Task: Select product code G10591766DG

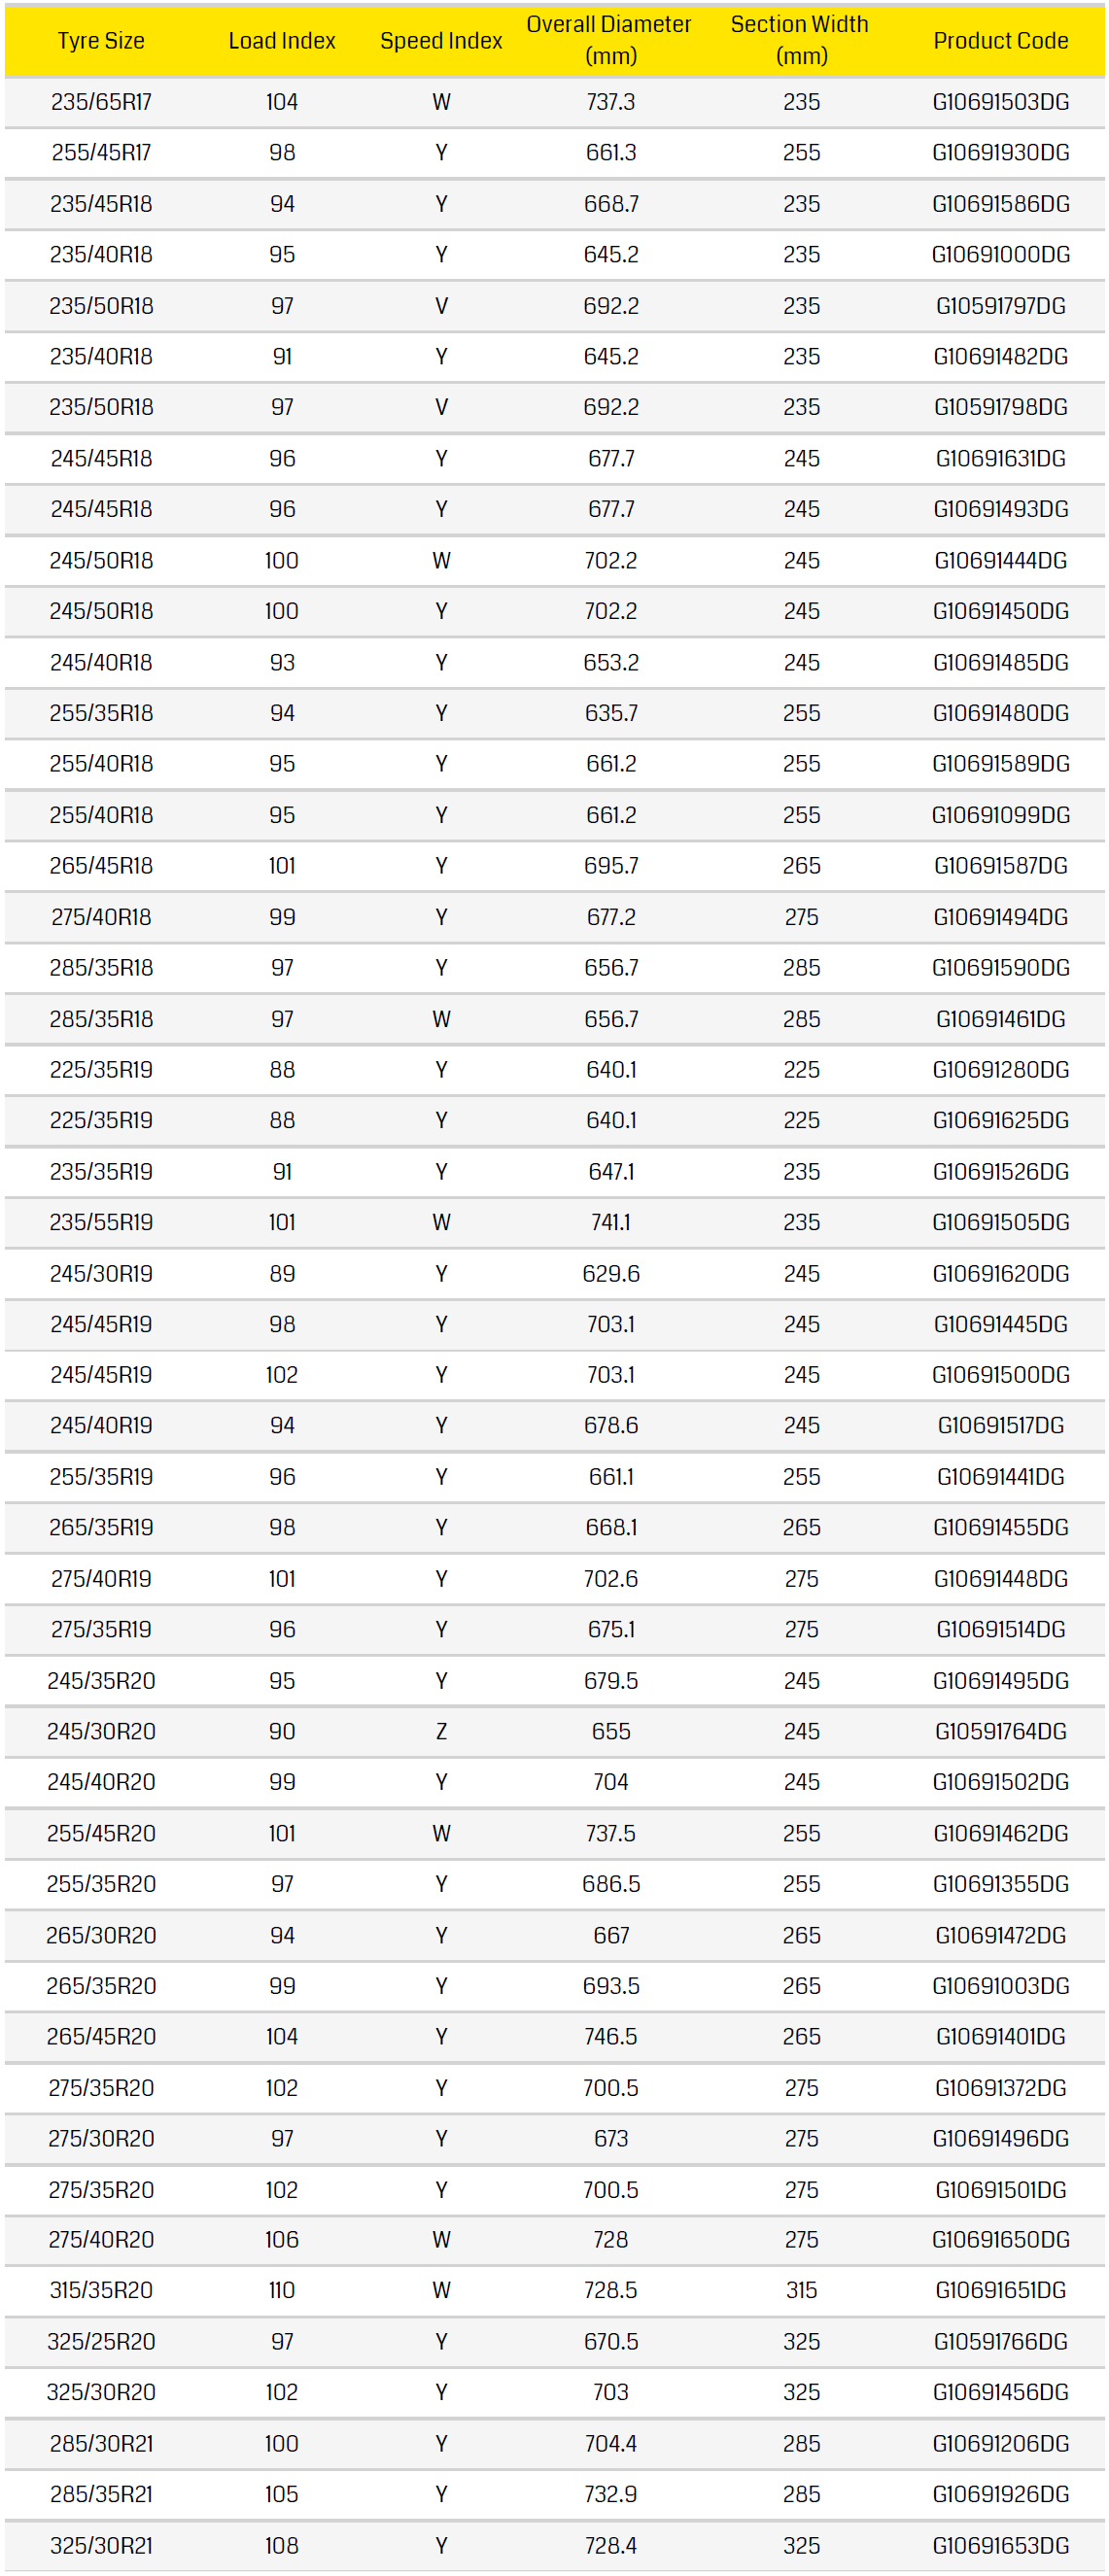Action: pos(1000,2341)
